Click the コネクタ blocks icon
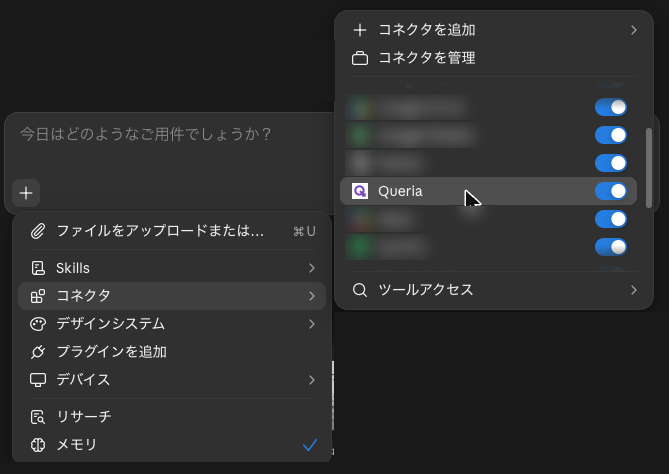 pyautogui.click(x=38, y=296)
